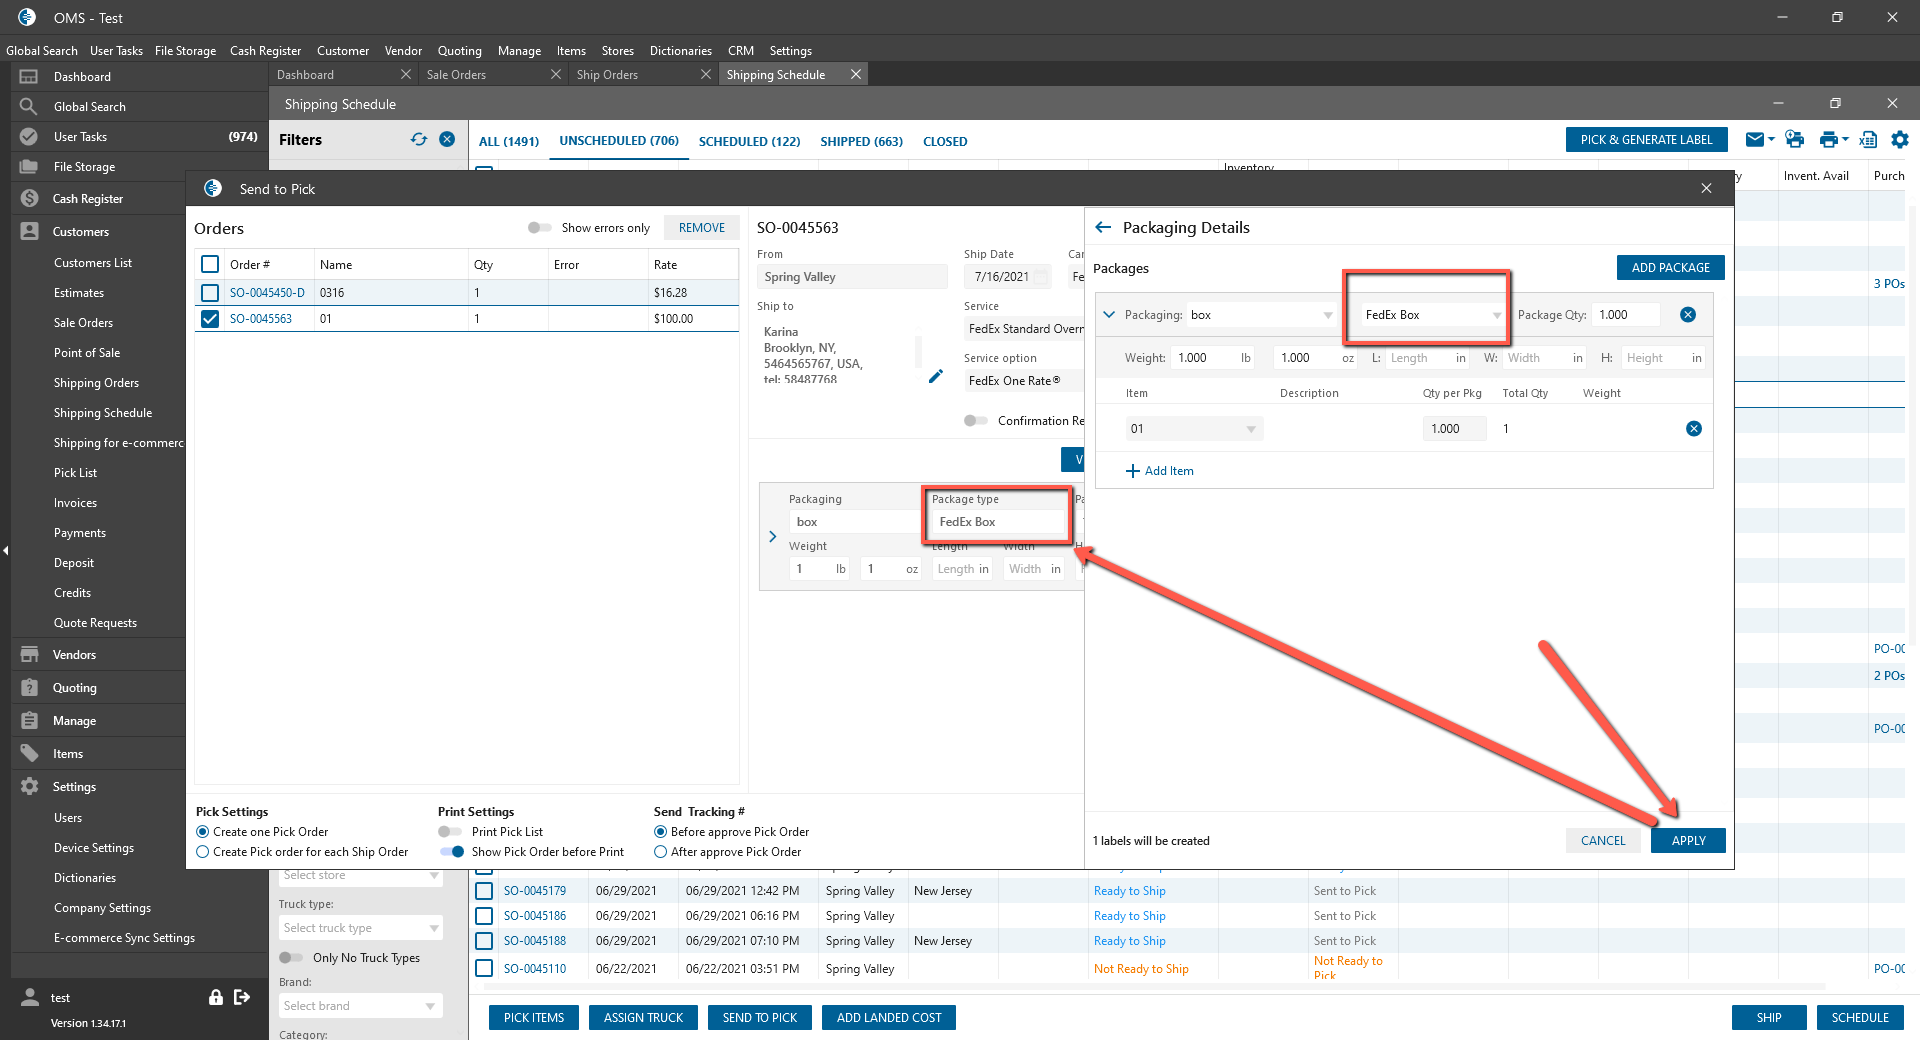Refresh filters using the refresh icon
The height and width of the screenshot is (1040, 1920).
tap(418, 140)
